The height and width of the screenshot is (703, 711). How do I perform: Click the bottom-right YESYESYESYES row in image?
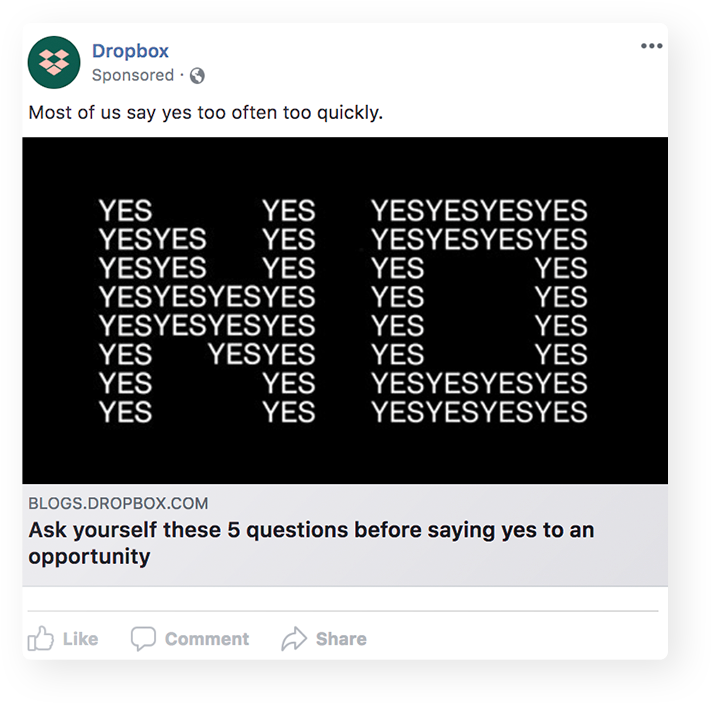click(479, 411)
